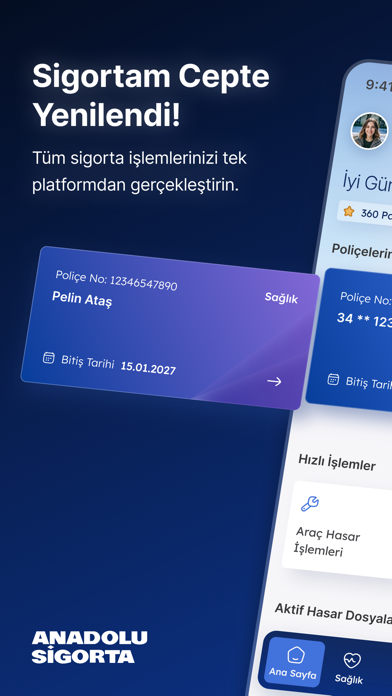
Task: Tap the home icon above Ana Sayfa
Action: (295, 655)
